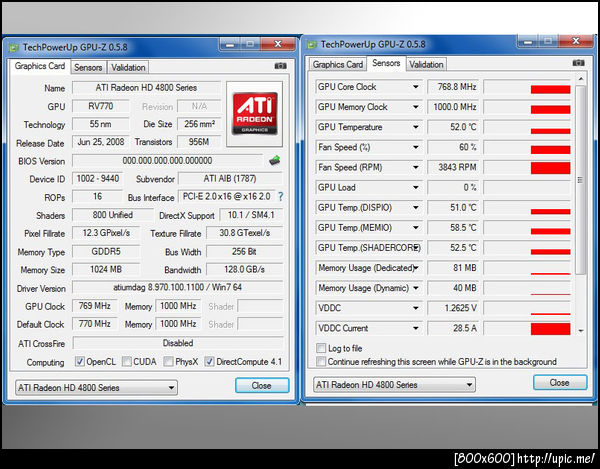The width and height of the screenshot is (600, 469).
Task: Switch to Validation tab in left window
Action: click(128, 67)
